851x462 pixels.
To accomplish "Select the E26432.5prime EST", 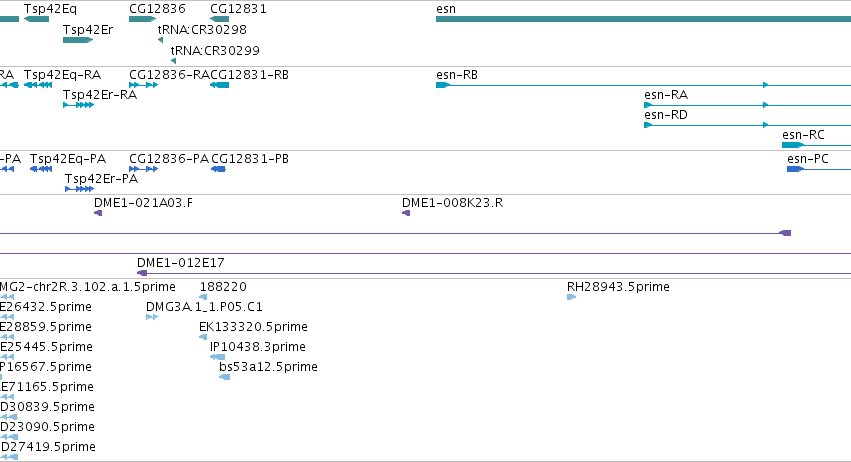I will tap(7, 317).
